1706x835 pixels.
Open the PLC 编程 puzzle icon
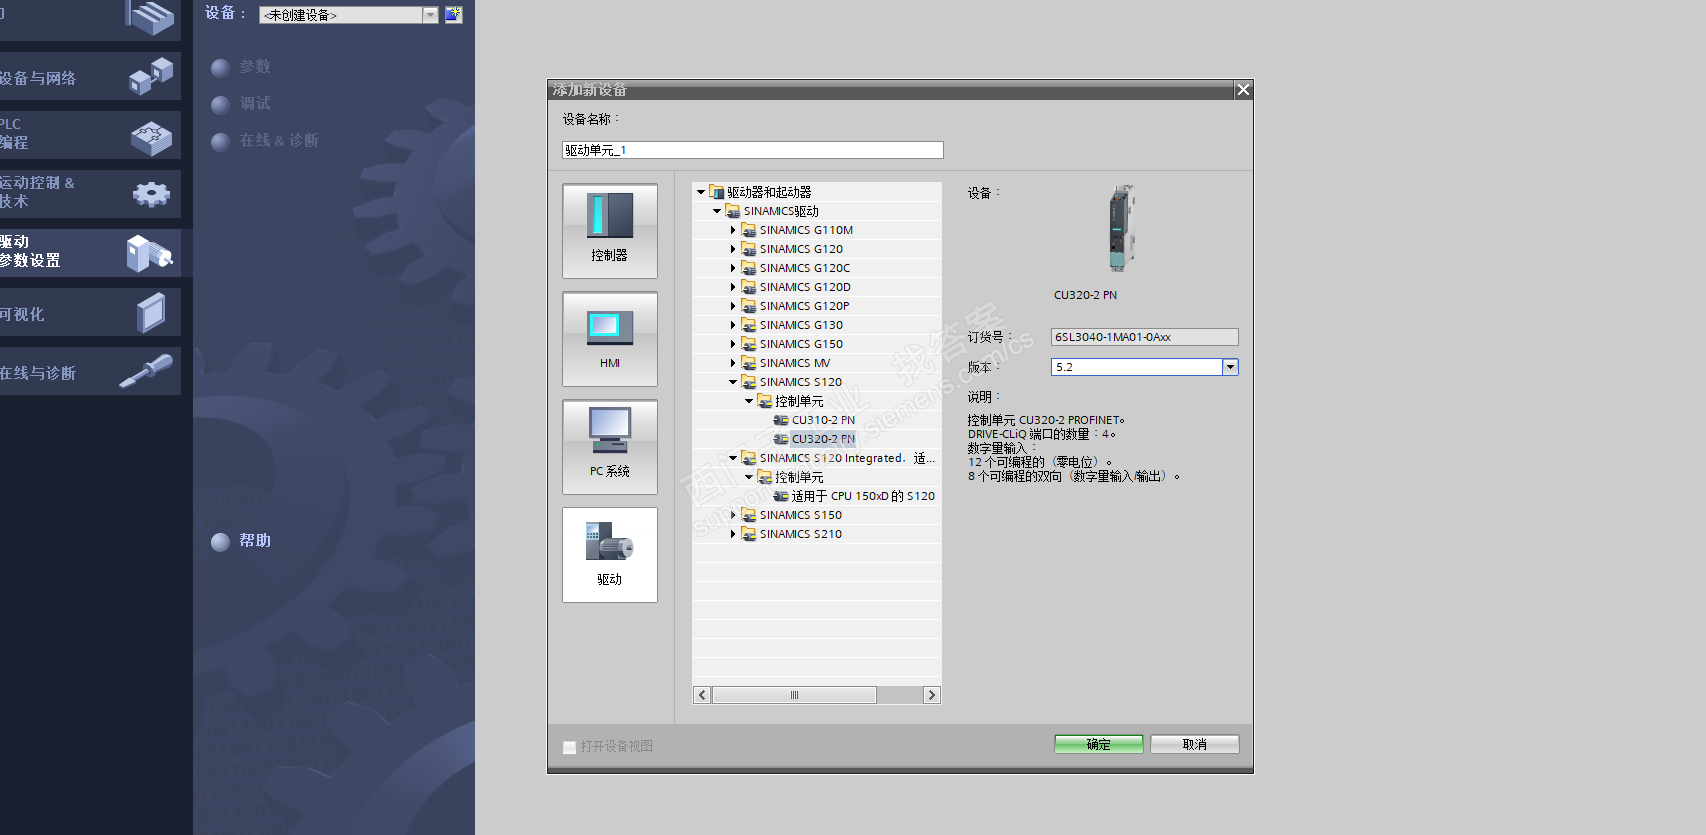(151, 136)
